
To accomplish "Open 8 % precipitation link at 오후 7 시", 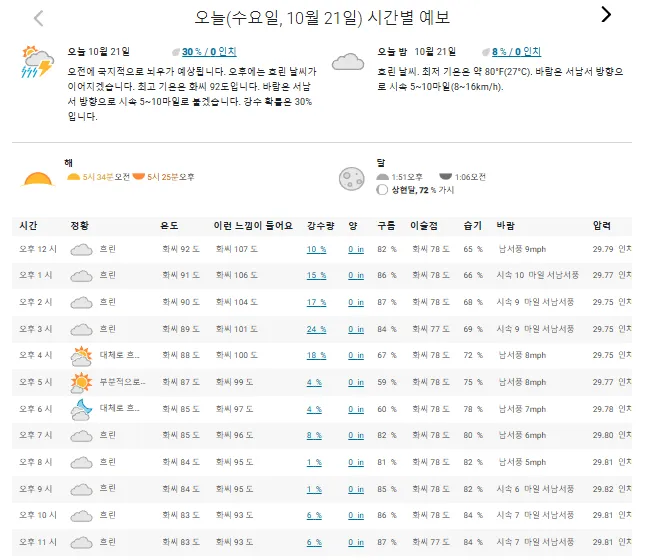I will [314, 436].
